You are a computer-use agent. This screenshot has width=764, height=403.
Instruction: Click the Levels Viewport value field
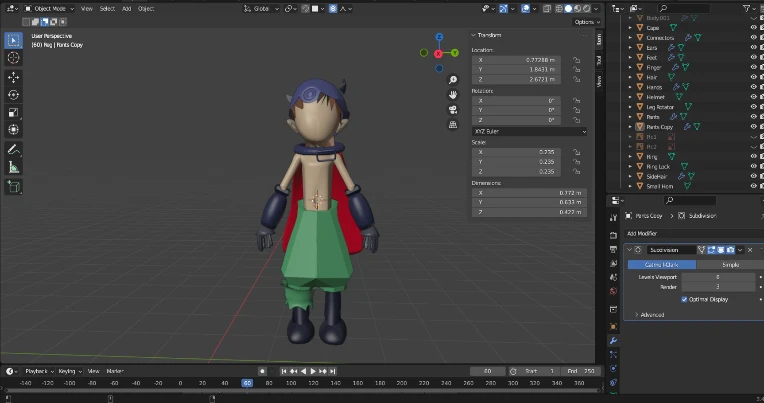tap(718, 277)
